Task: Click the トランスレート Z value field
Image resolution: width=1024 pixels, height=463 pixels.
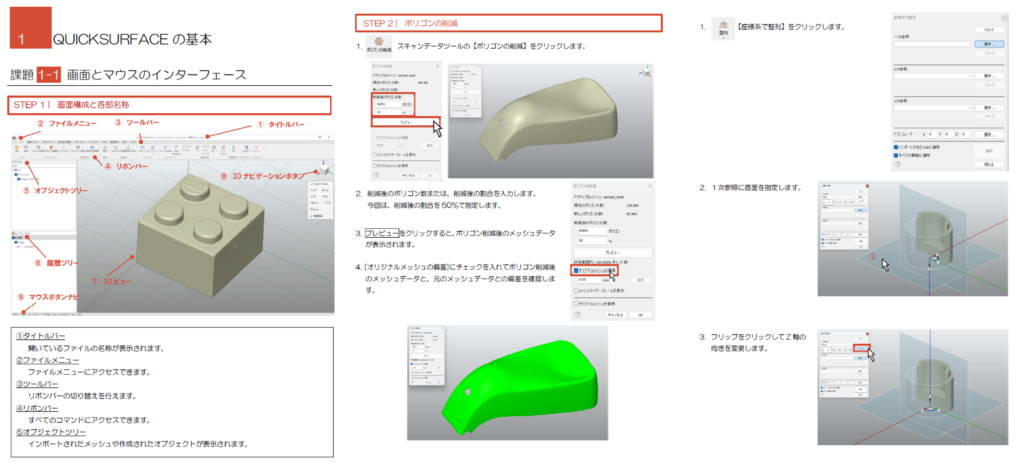Action: [x=966, y=135]
